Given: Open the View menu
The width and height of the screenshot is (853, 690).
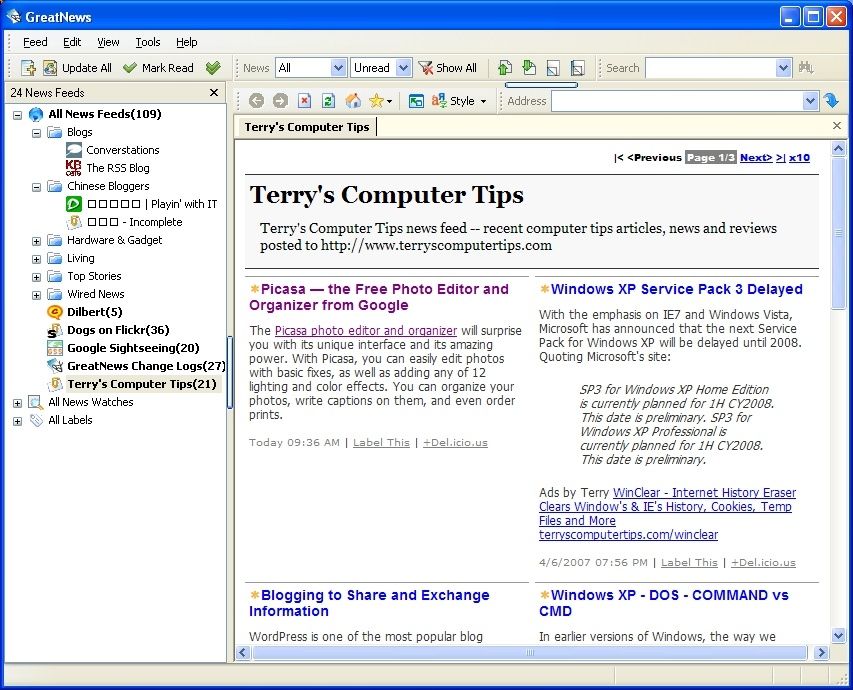Looking at the screenshot, I should [108, 42].
